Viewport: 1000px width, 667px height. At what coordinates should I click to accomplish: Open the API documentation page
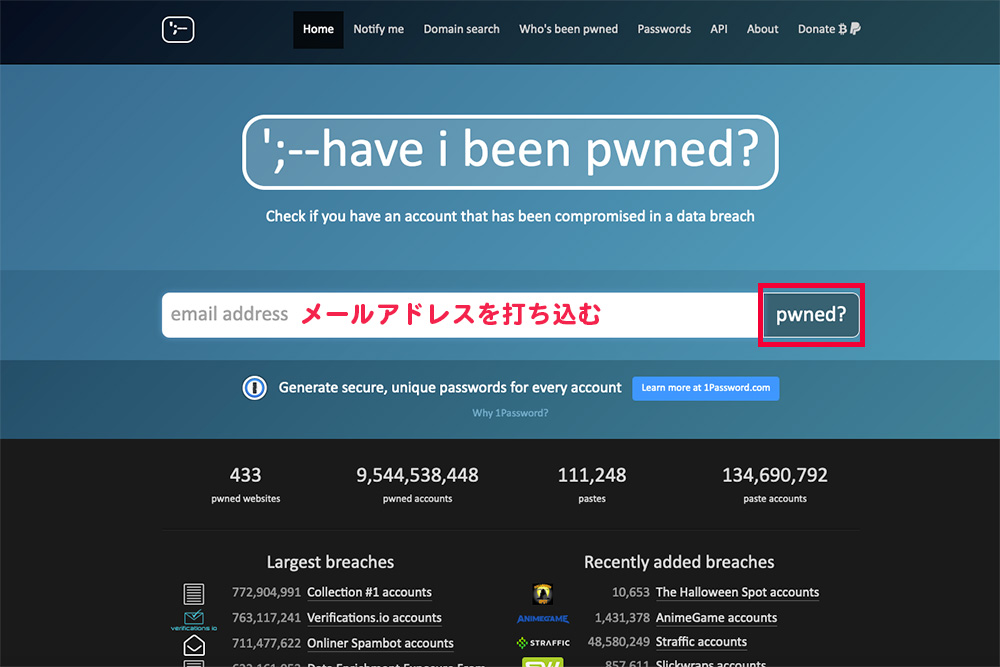click(x=718, y=29)
